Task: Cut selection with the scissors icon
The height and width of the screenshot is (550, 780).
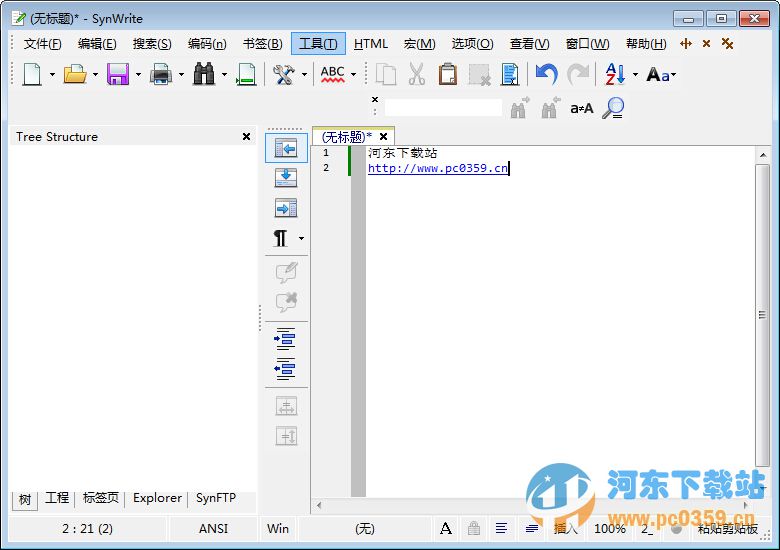Action: point(417,75)
